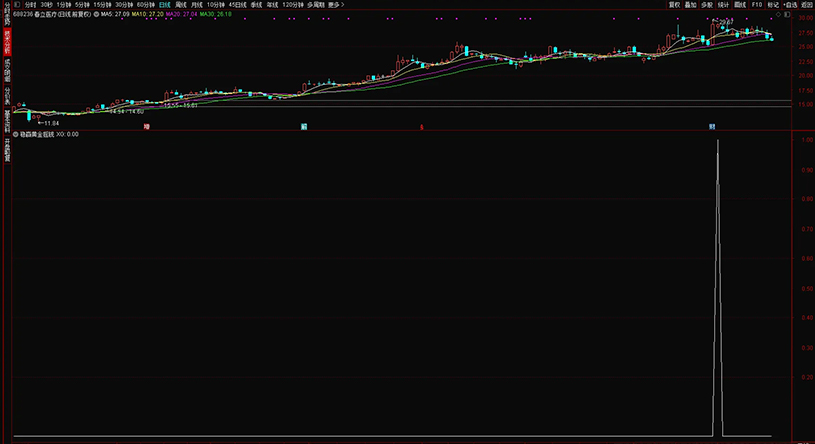This screenshot has height=444, width=815.
Task: Open the 多周期 multi-period view
Action: point(316,5)
